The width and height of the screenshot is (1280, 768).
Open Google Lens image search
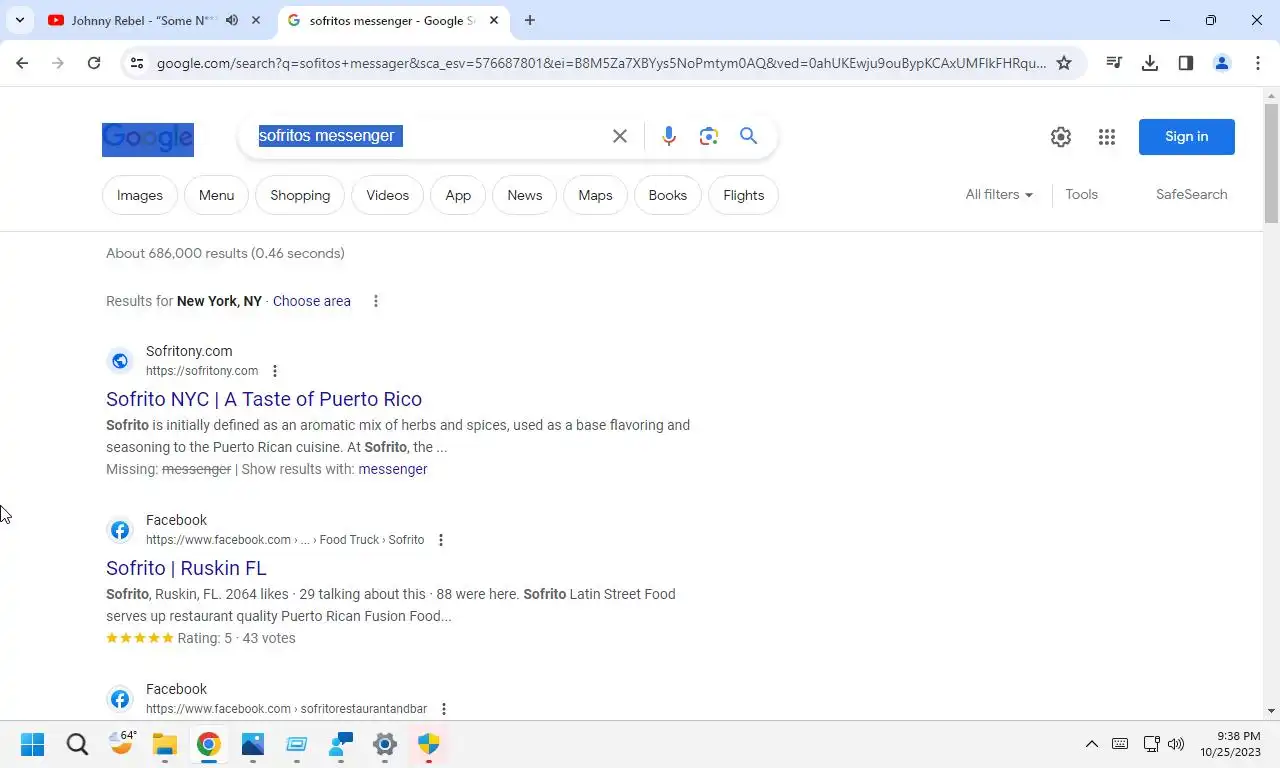[709, 136]
